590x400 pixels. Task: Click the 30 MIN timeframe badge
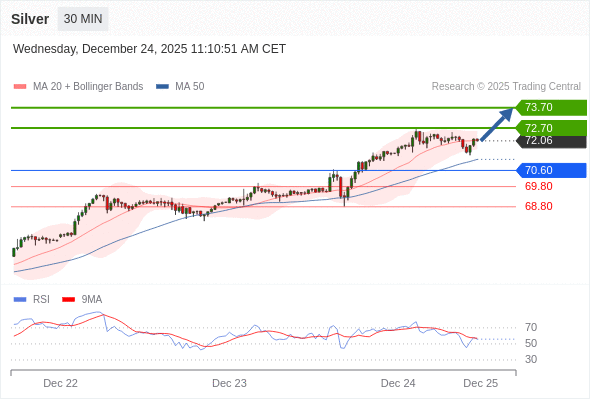[x=83, y=19]
